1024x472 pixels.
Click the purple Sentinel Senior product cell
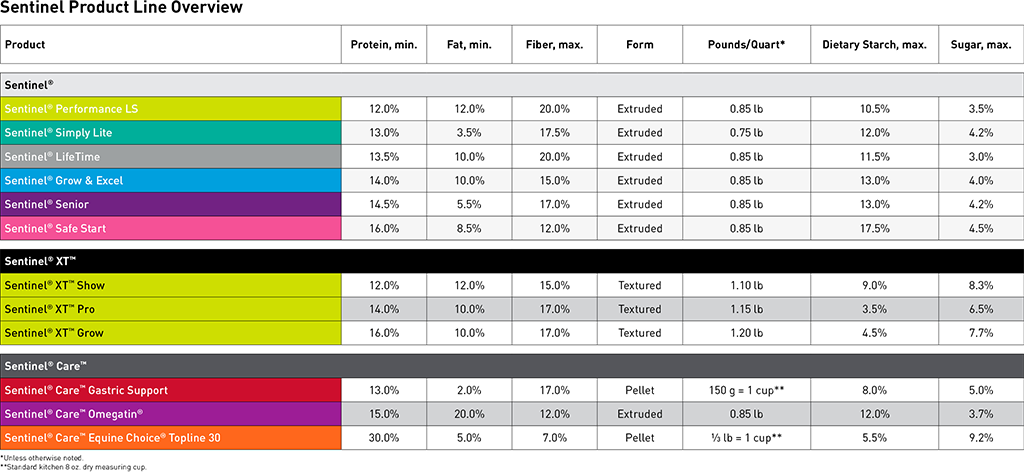[x=171, y=204]
